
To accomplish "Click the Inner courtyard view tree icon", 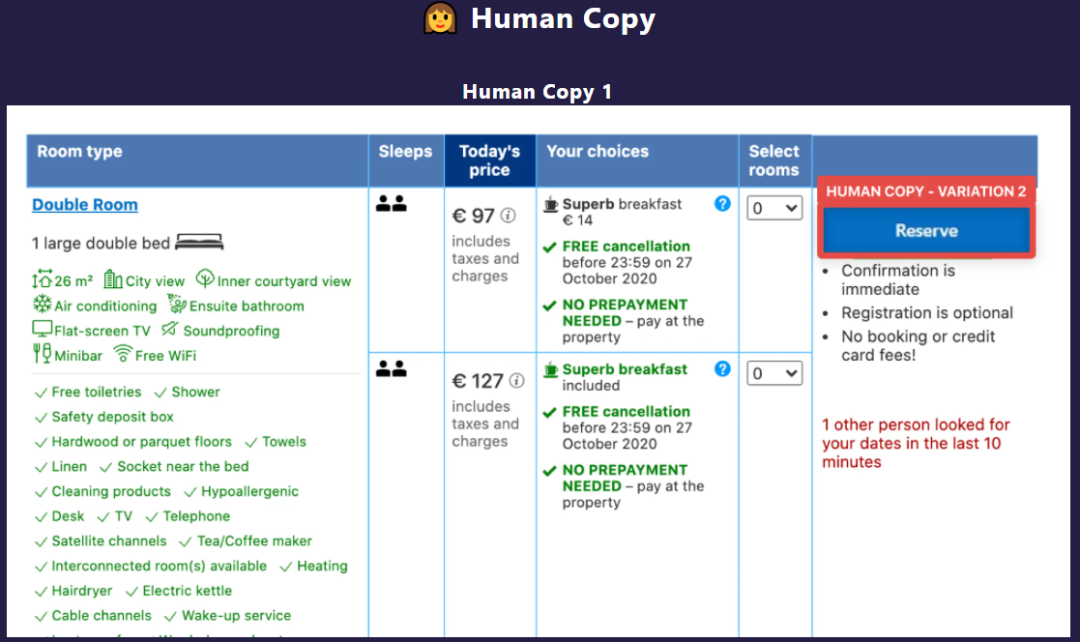I will [205, 279].
